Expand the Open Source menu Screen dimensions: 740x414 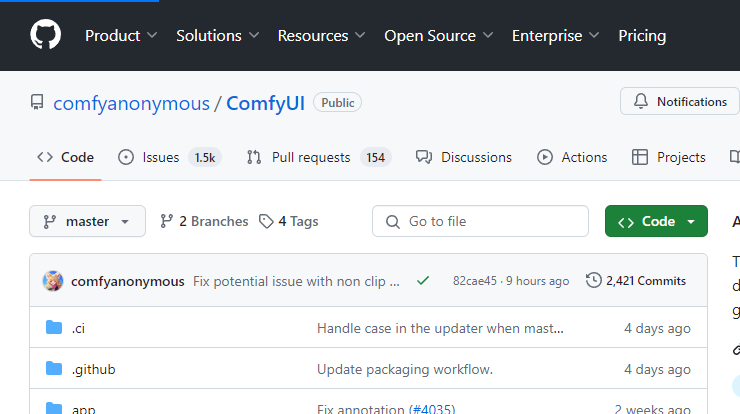[x=438, y=36]
